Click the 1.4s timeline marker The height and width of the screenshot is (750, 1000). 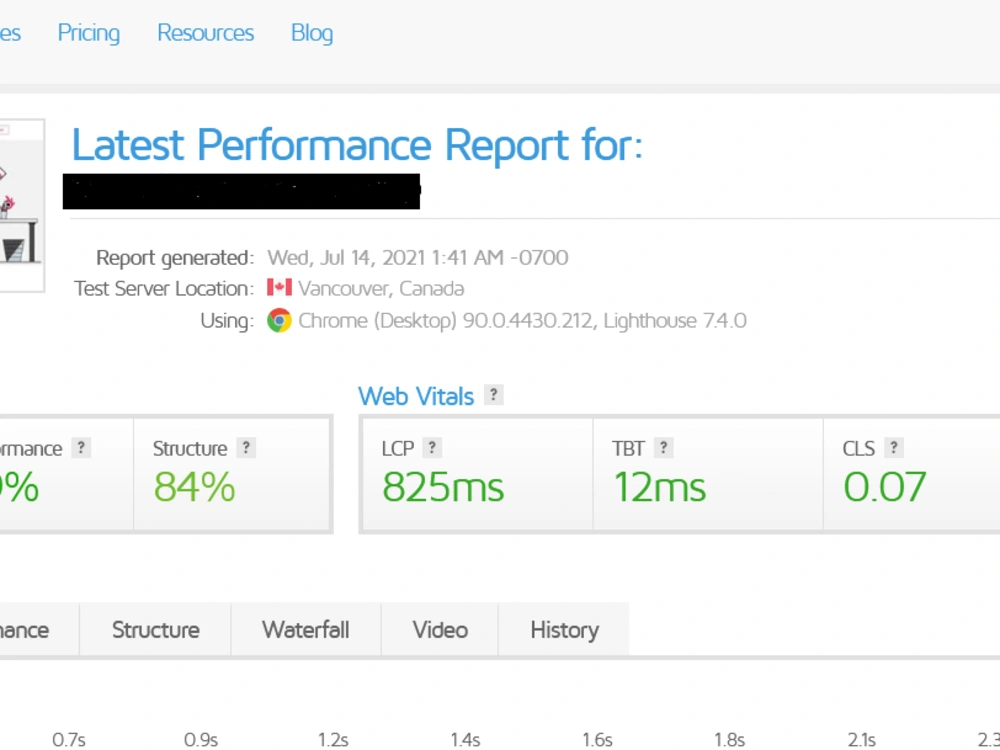point(465,740)
